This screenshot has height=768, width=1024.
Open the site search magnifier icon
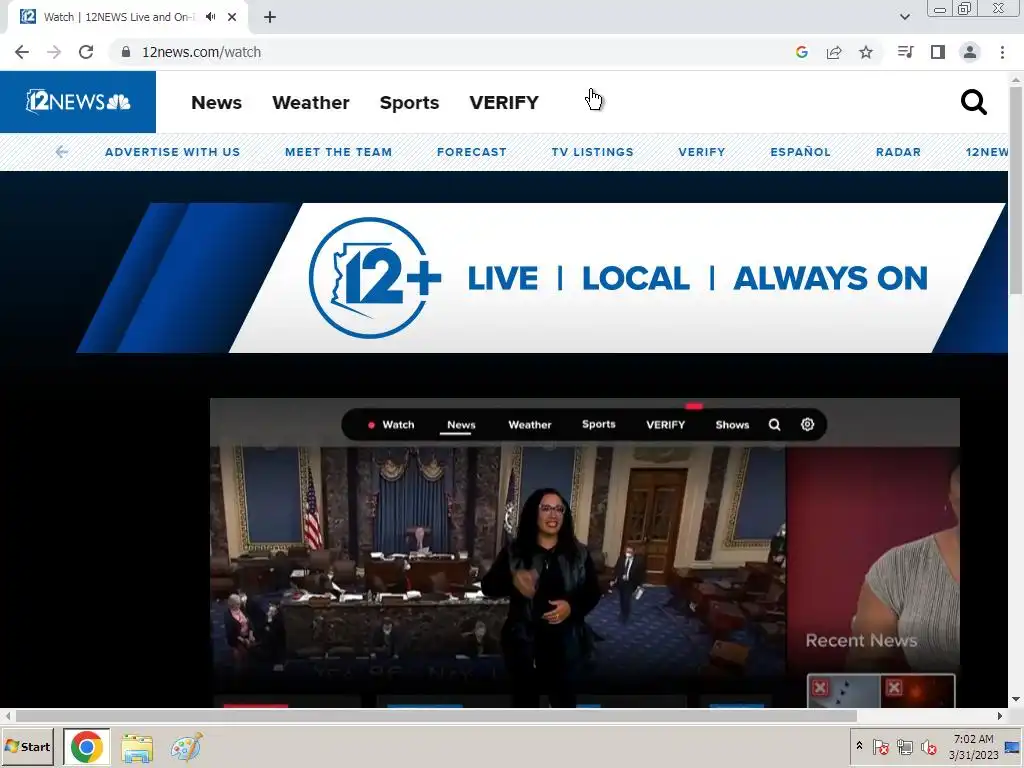click(x=973, y=102)
